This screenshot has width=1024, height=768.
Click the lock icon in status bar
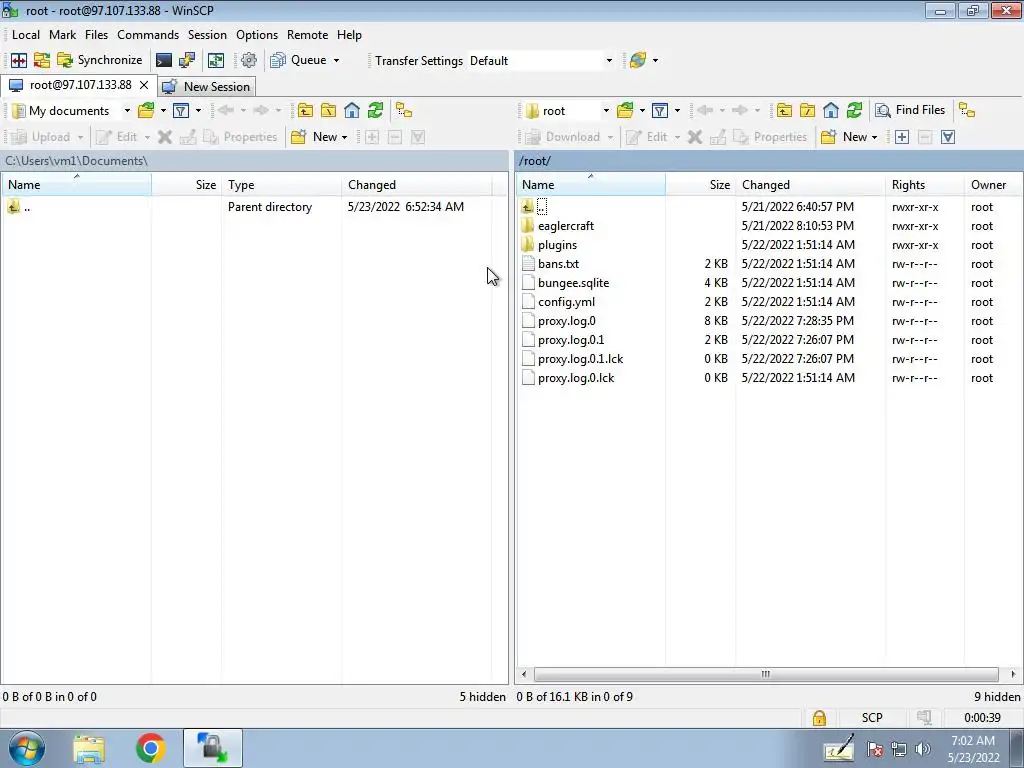click(x=819, y=718)
